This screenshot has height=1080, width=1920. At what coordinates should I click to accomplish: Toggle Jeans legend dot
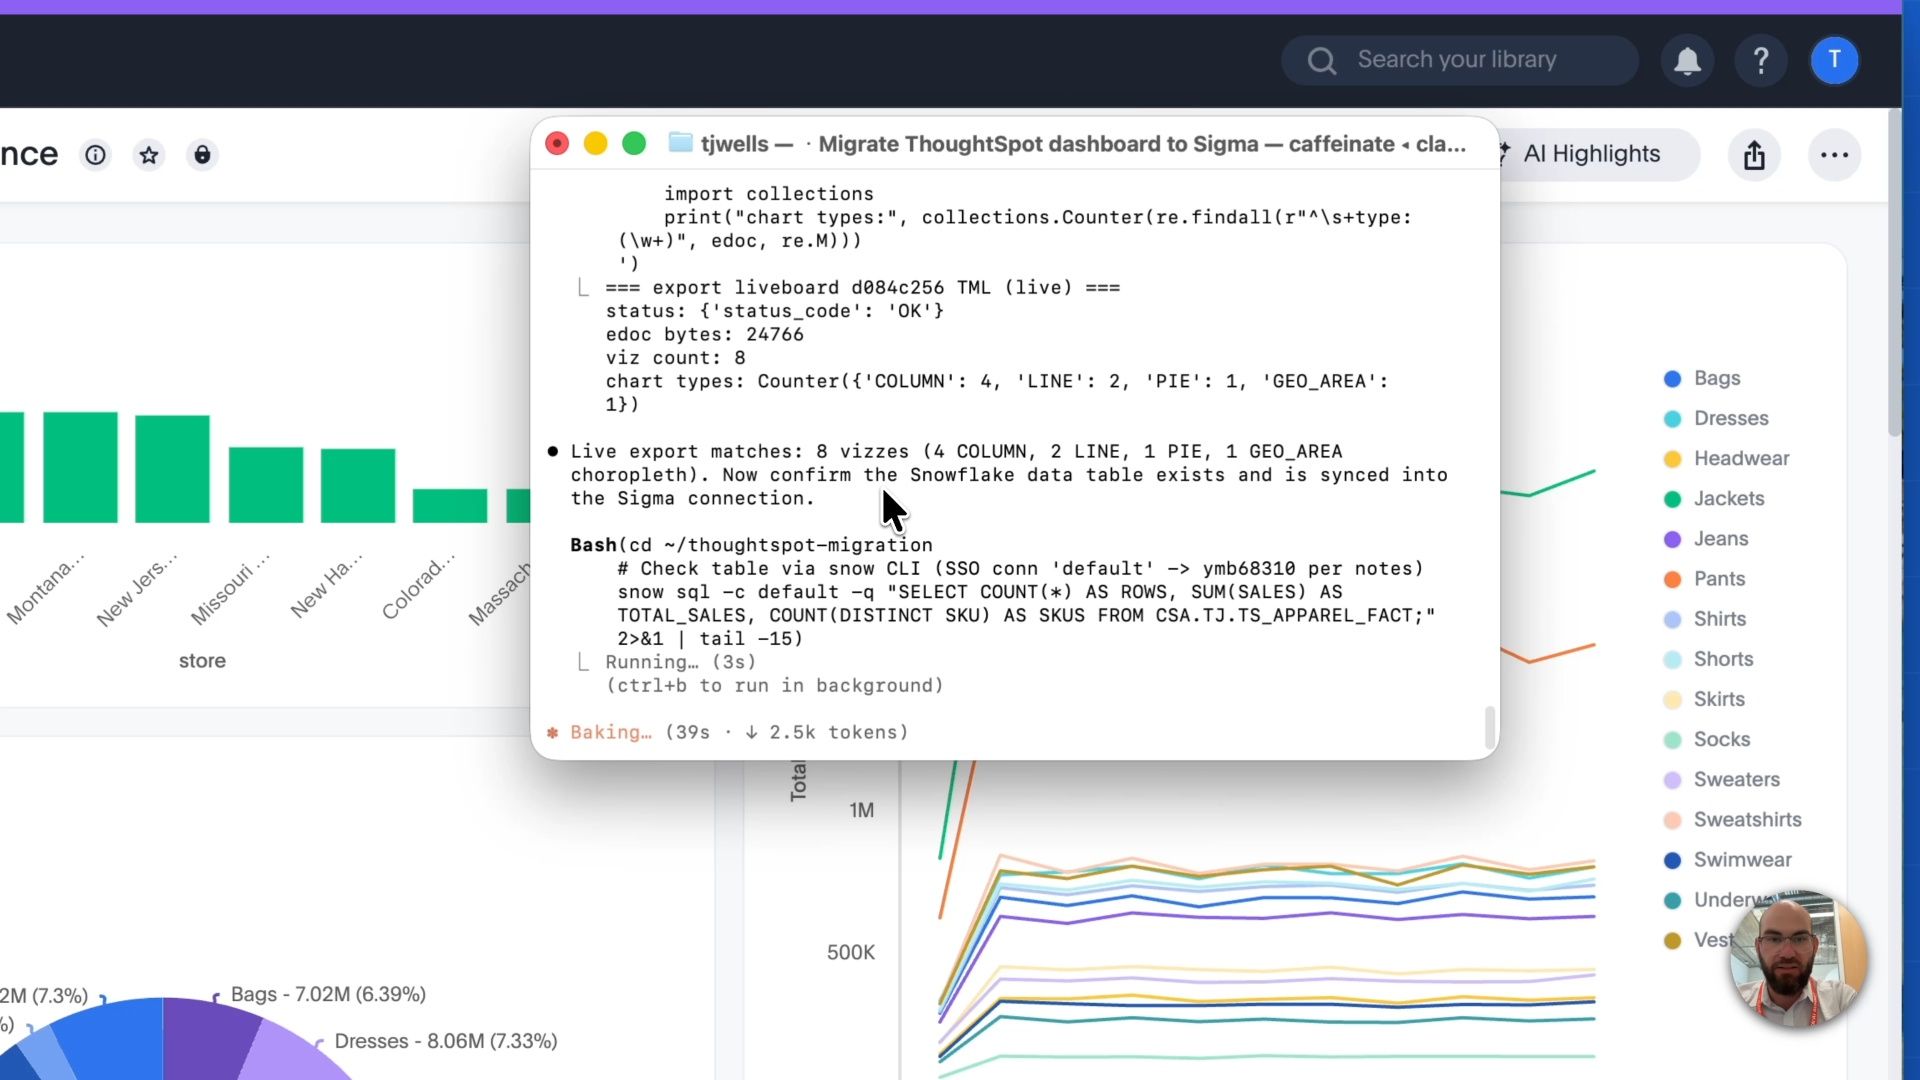tap(1672, 539)
